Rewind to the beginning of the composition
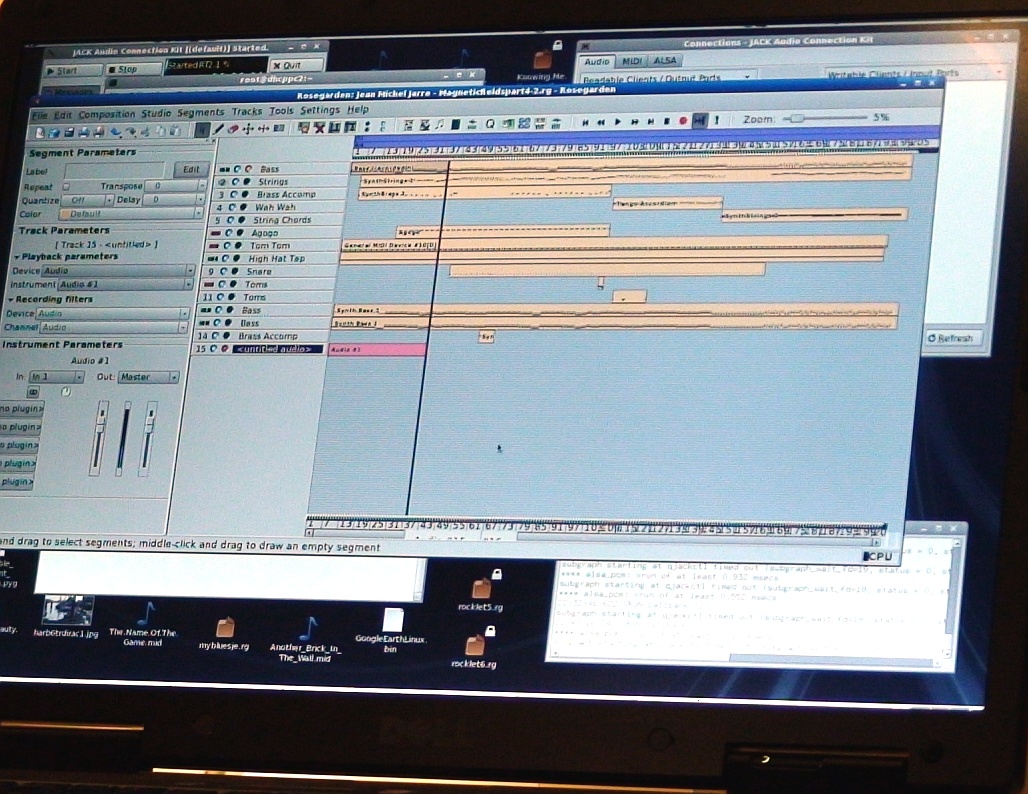Image resolution: width=1028 pixels, height=794 pixels. [585, 122]
